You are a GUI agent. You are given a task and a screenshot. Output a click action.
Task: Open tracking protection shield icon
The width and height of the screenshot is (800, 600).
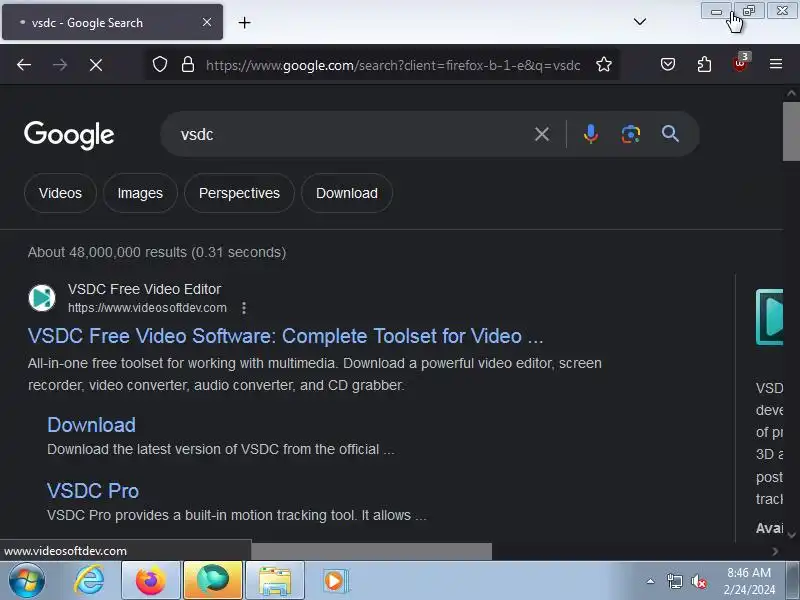click(x=160, y=65)
